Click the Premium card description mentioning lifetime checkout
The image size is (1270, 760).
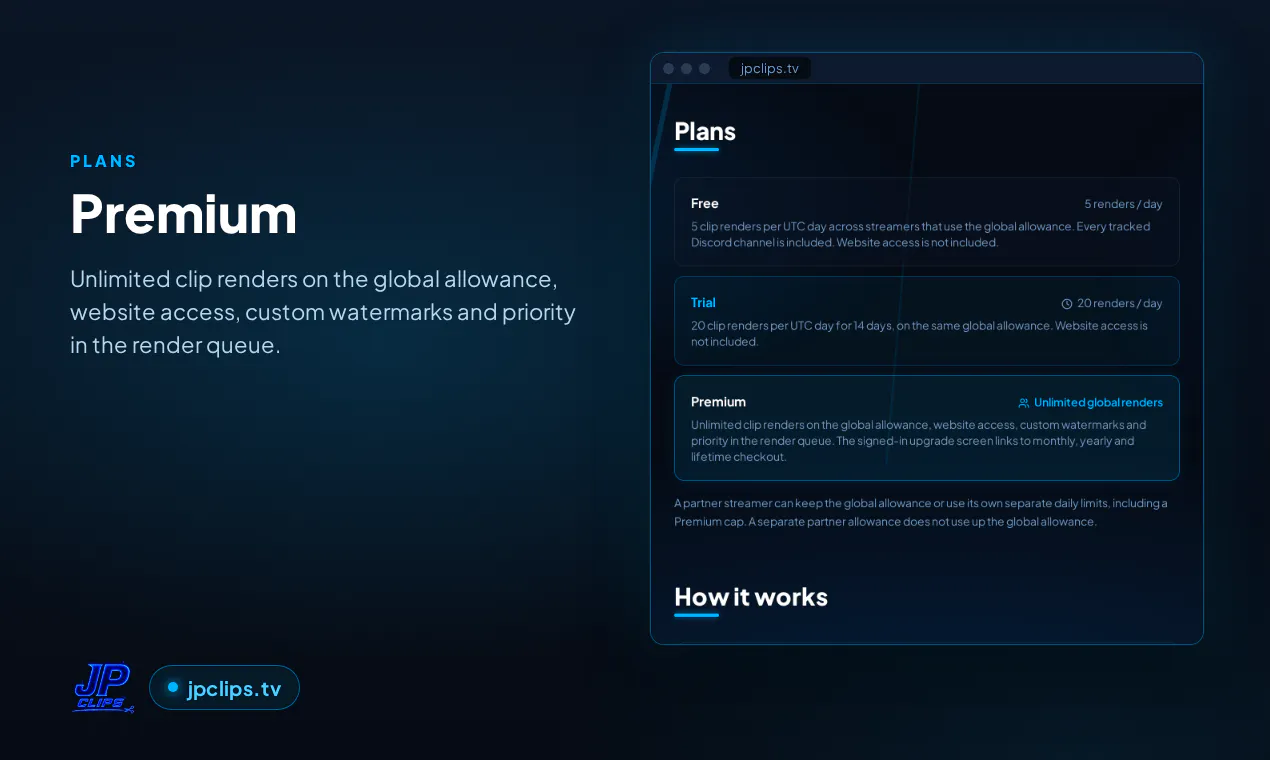tap(919, 441)
